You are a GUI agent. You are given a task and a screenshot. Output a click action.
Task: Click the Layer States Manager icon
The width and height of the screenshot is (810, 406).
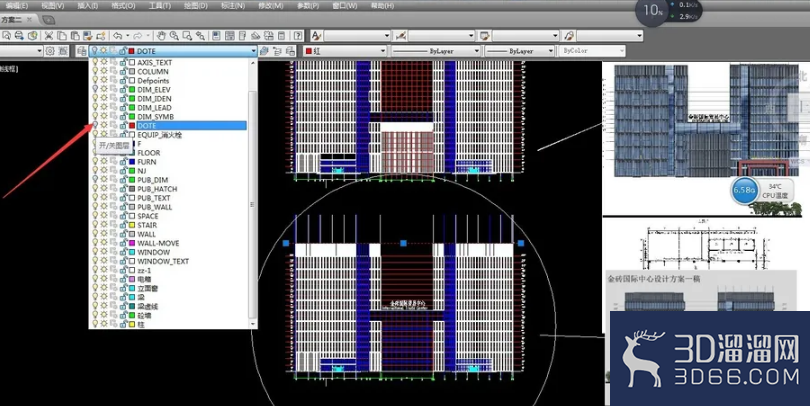(x=290, y=51)
